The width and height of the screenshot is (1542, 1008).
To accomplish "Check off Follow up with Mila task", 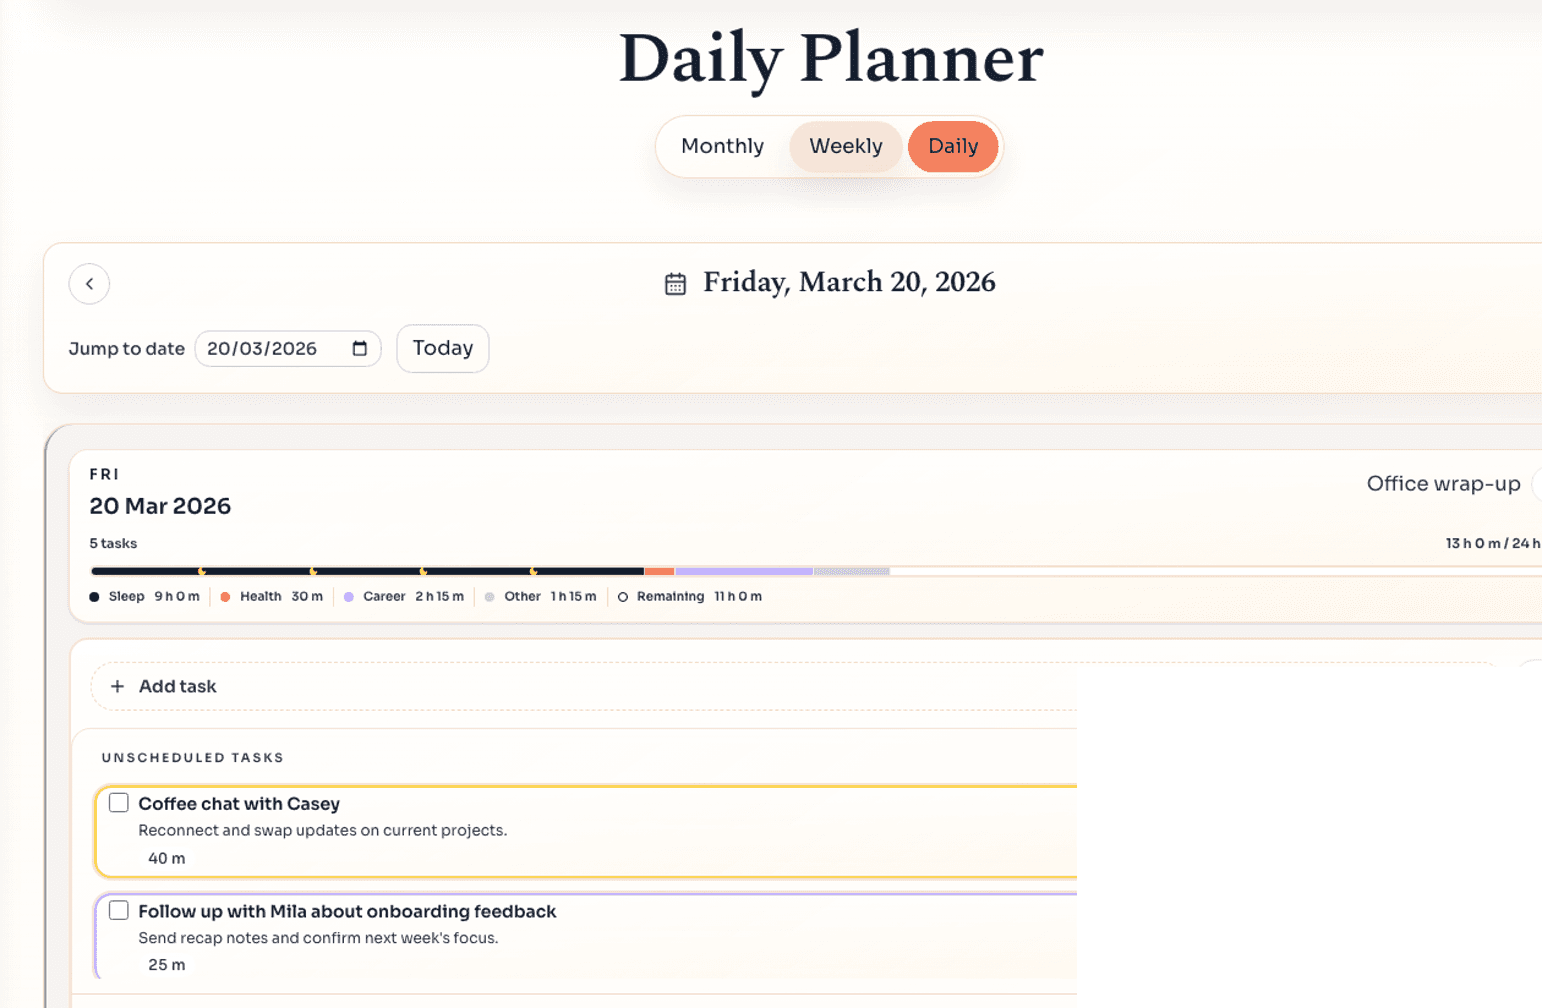I will click(118, 910).
